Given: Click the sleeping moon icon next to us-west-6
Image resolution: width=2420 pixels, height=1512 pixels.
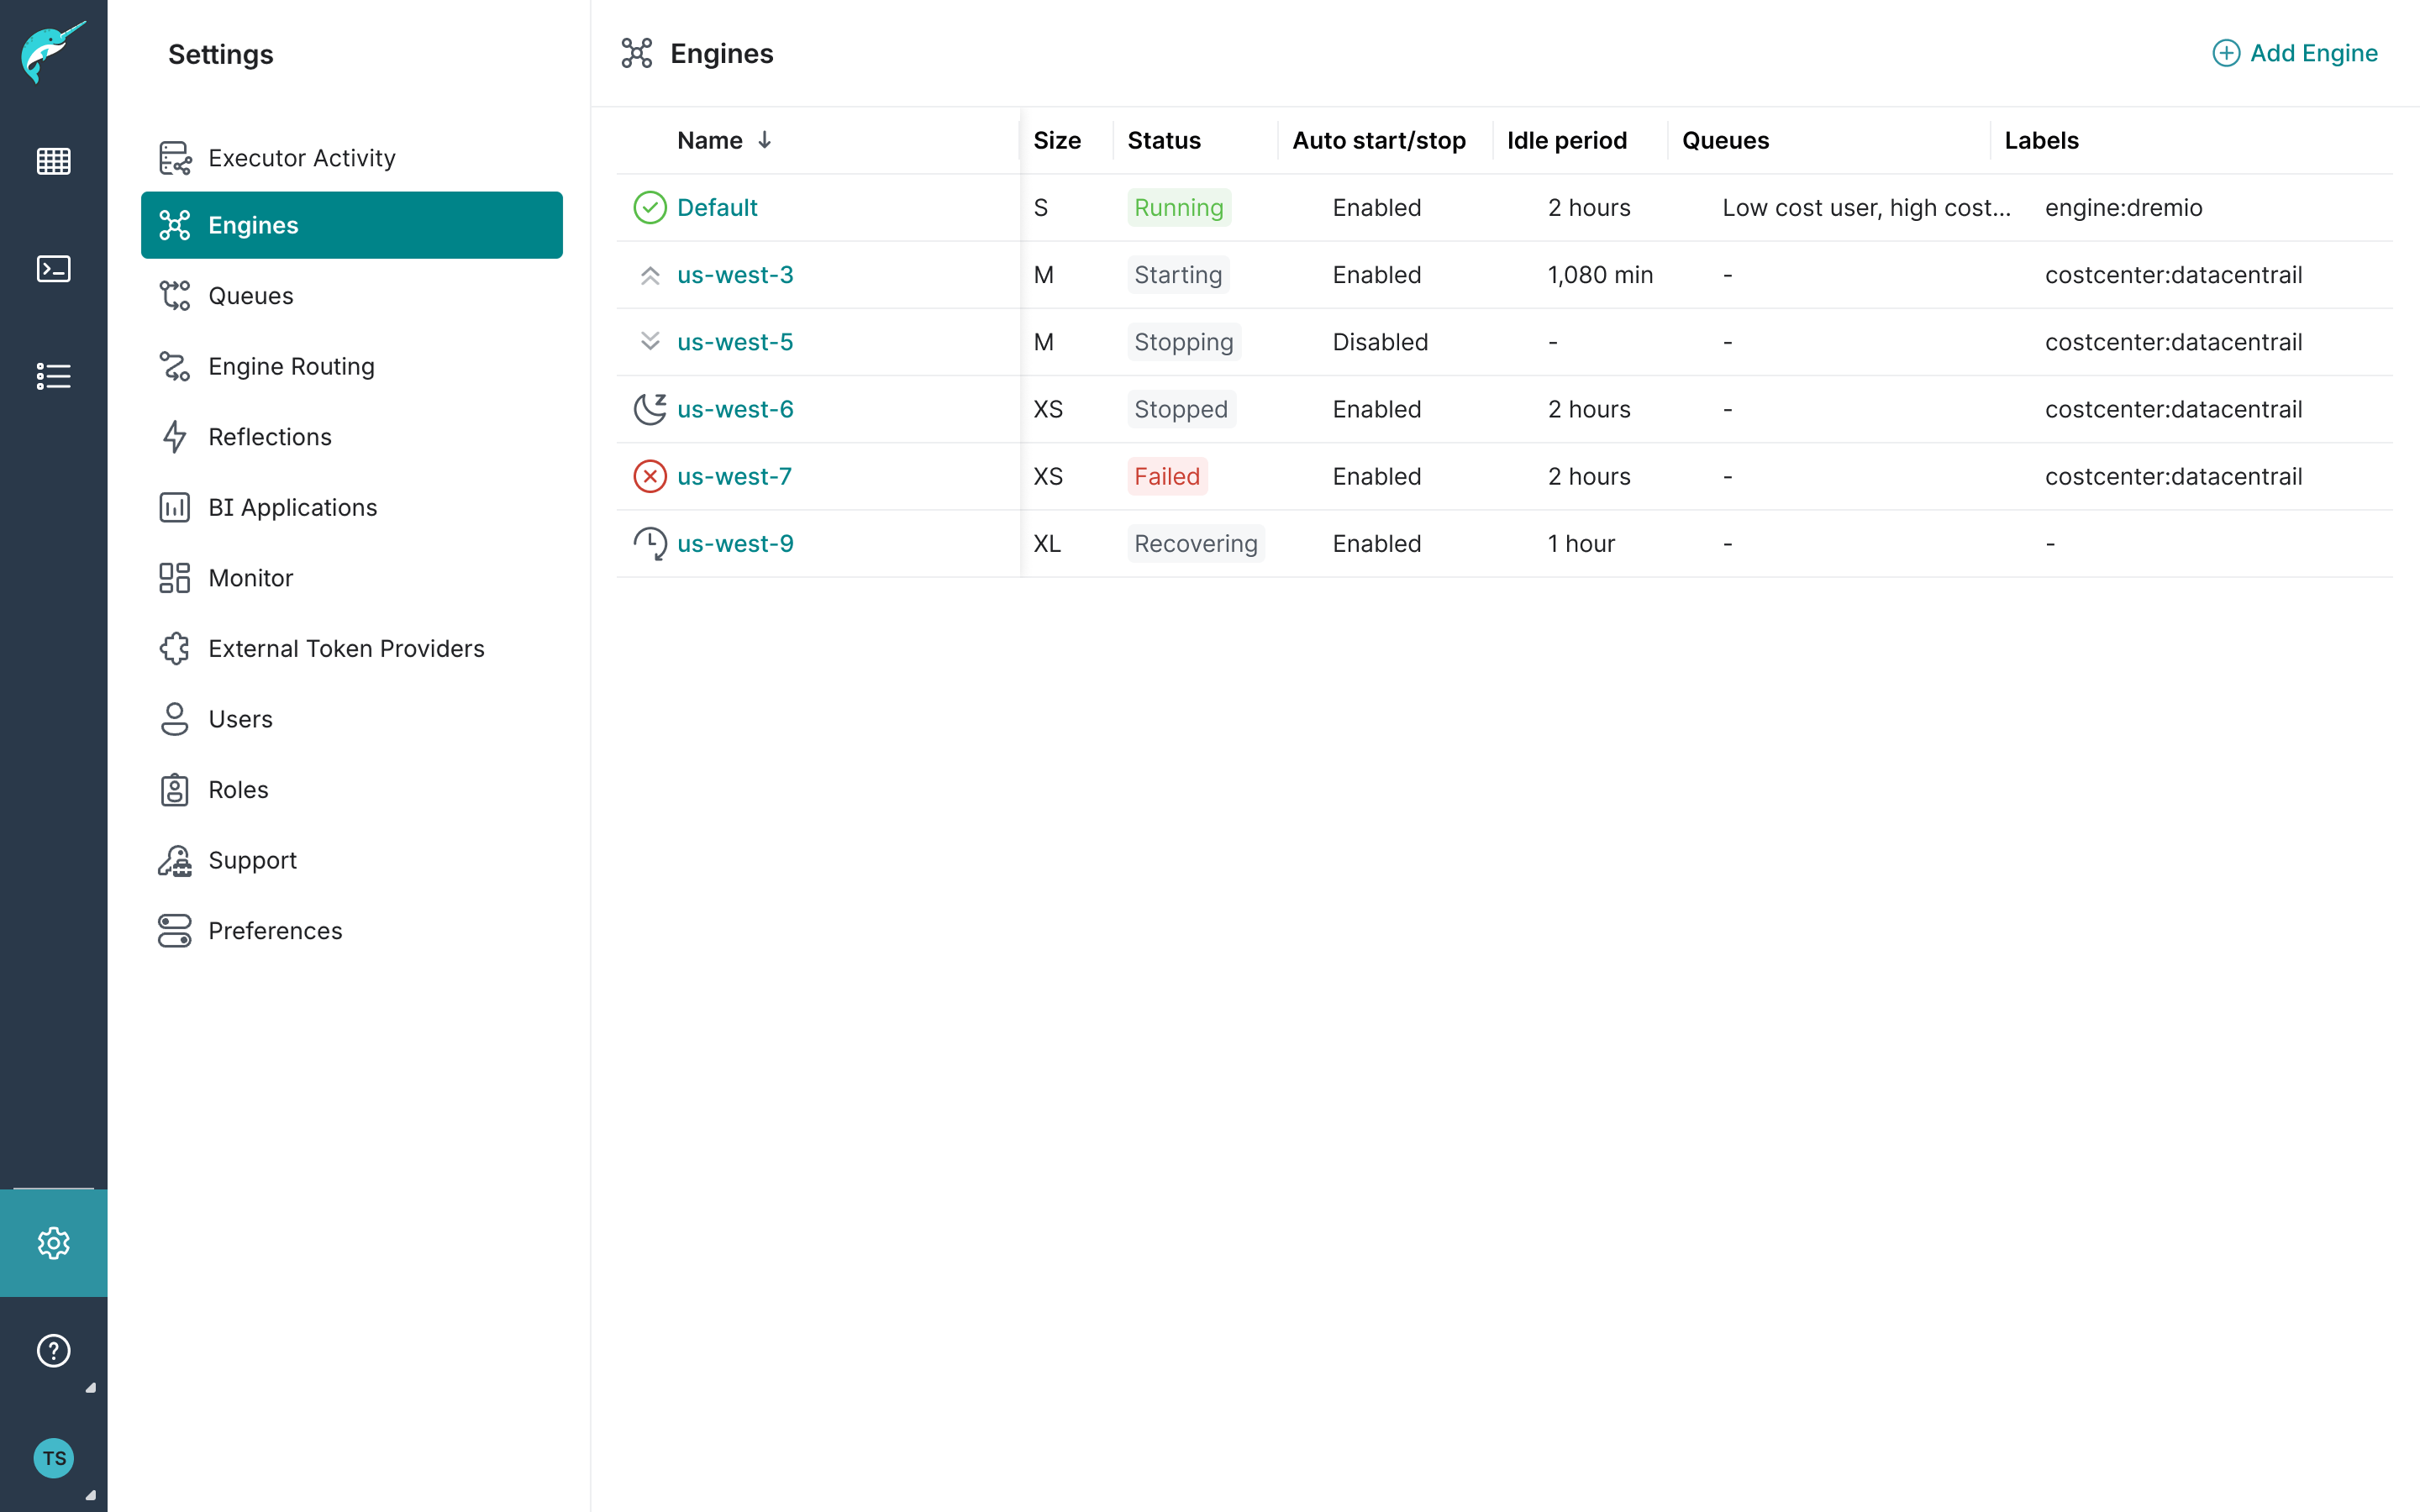Looking at the screenshot, I should [x=650, y=408].
